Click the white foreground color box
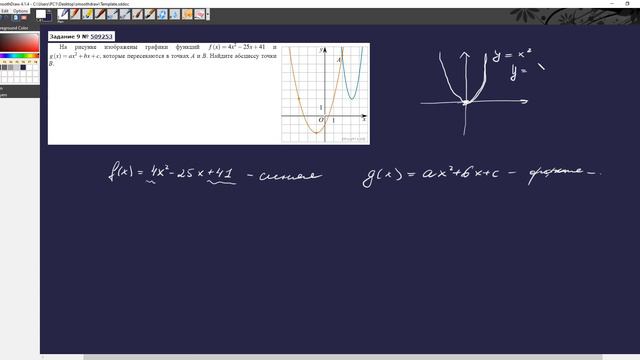Image resolution: width=640 pixels, height=360 pixels. (41, 14)
